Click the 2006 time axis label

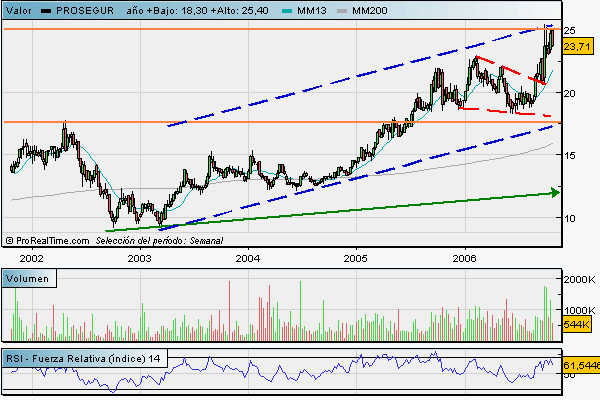coord(465,258)
